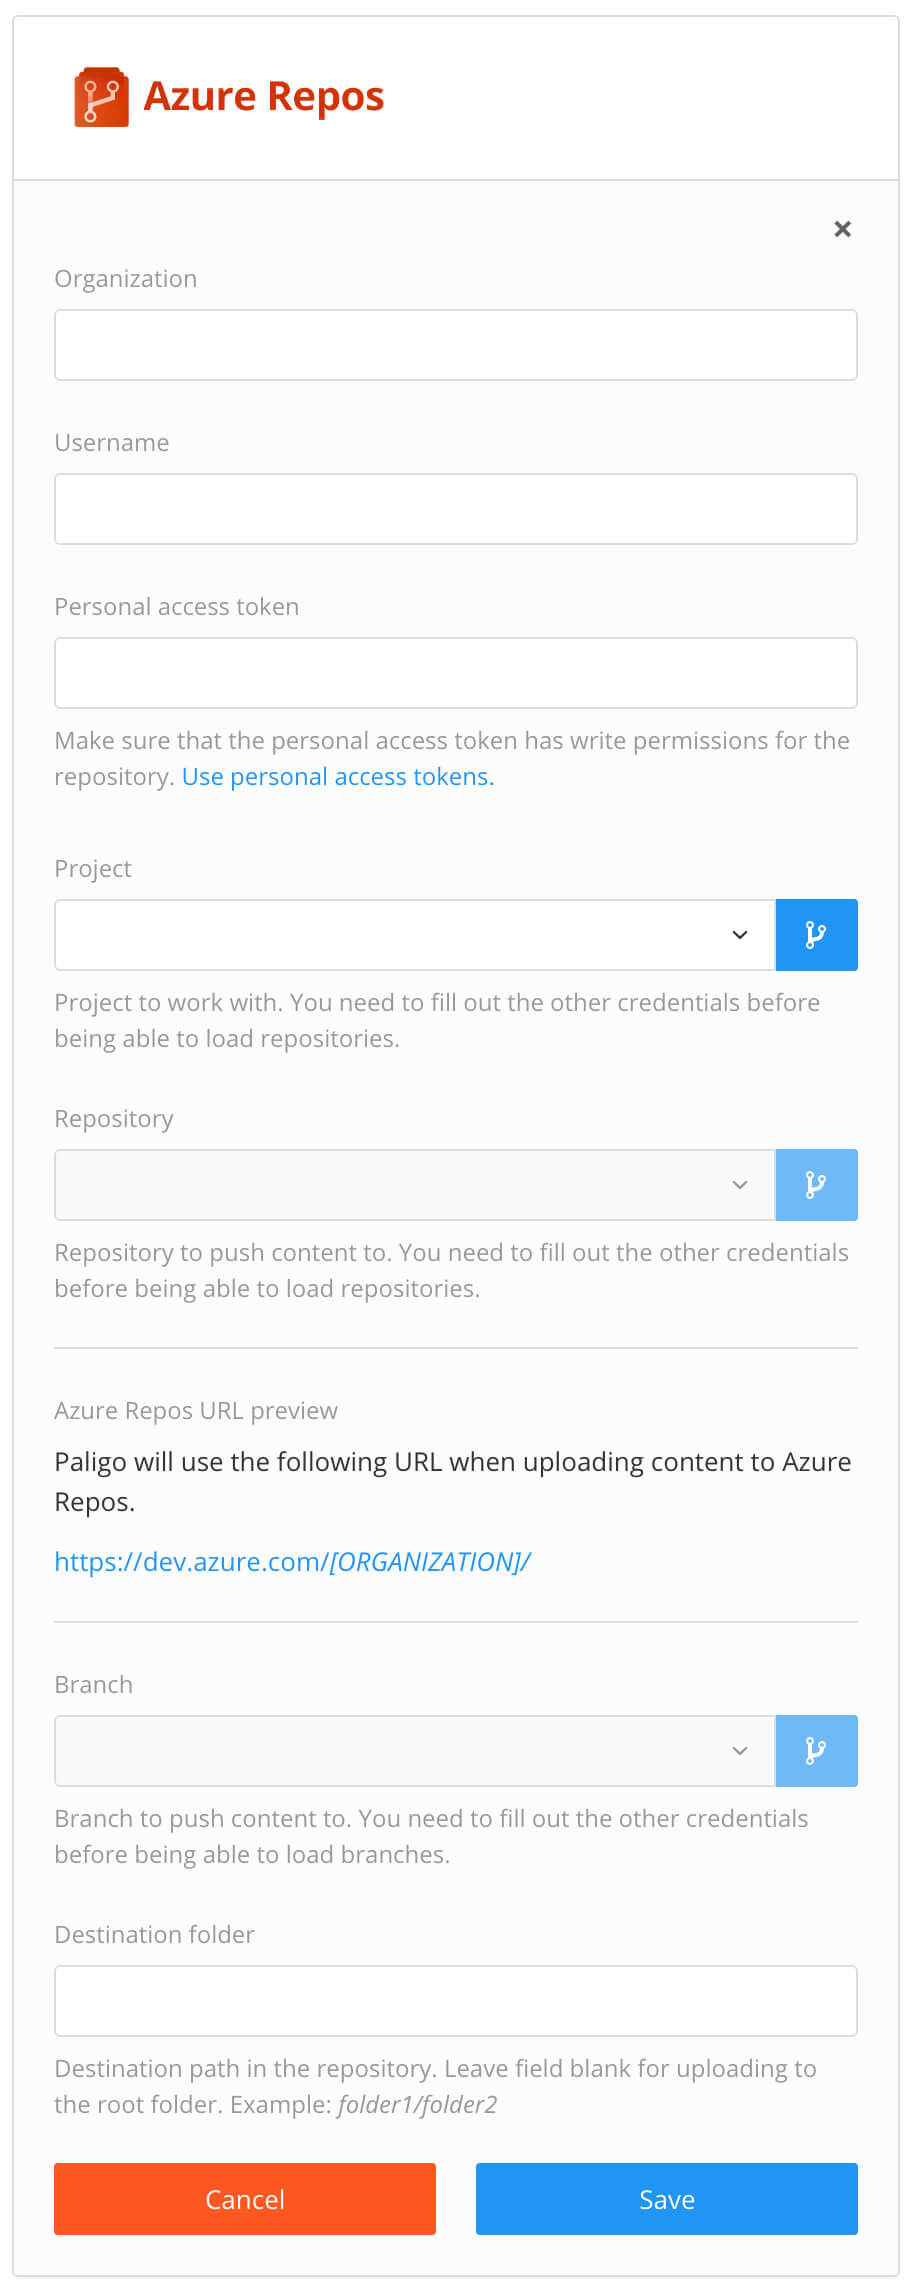The height and width of the screenshot is (2288, 910).
Task: Load repositories using the Repository branch icon
Action: [816, 1184]
